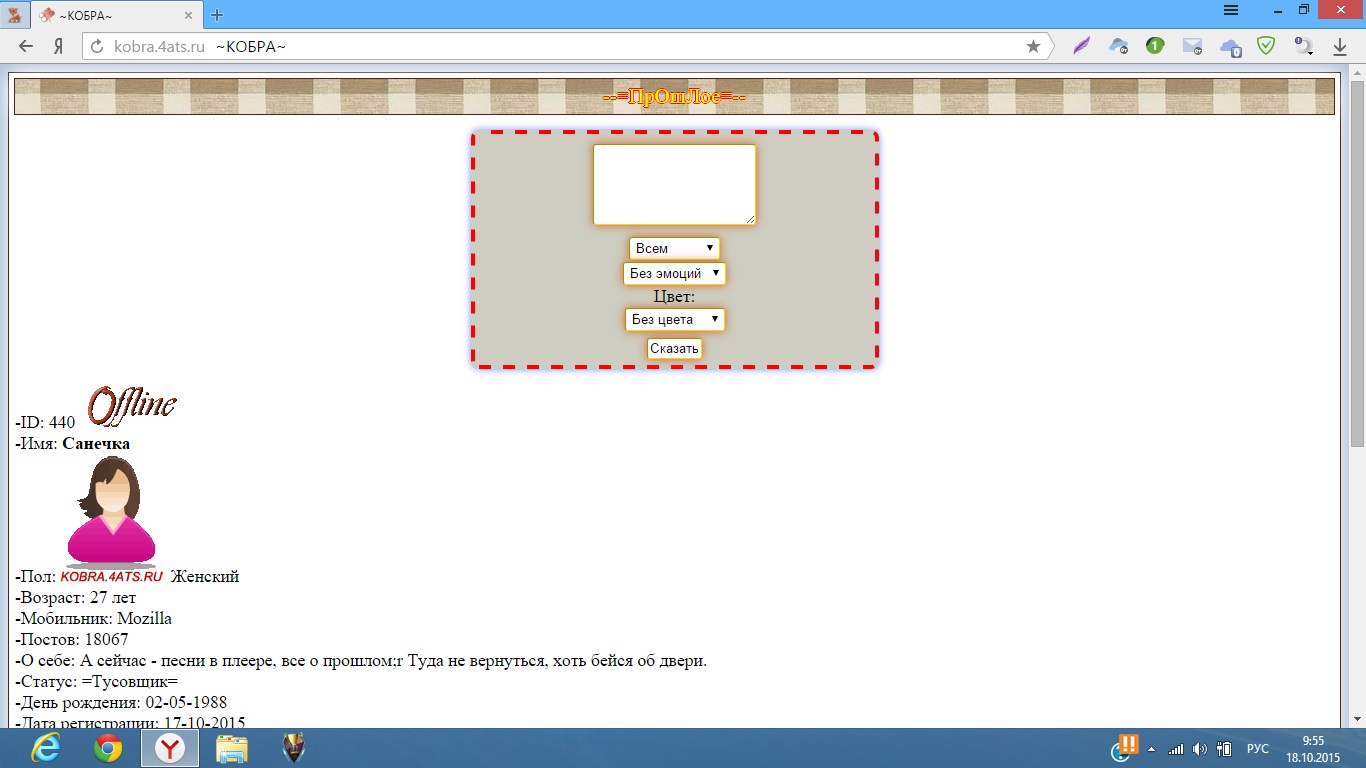The height and width of the screenshot is (768, 1366).
Task: Click the female user avatar image
Action: click(111, 512)
